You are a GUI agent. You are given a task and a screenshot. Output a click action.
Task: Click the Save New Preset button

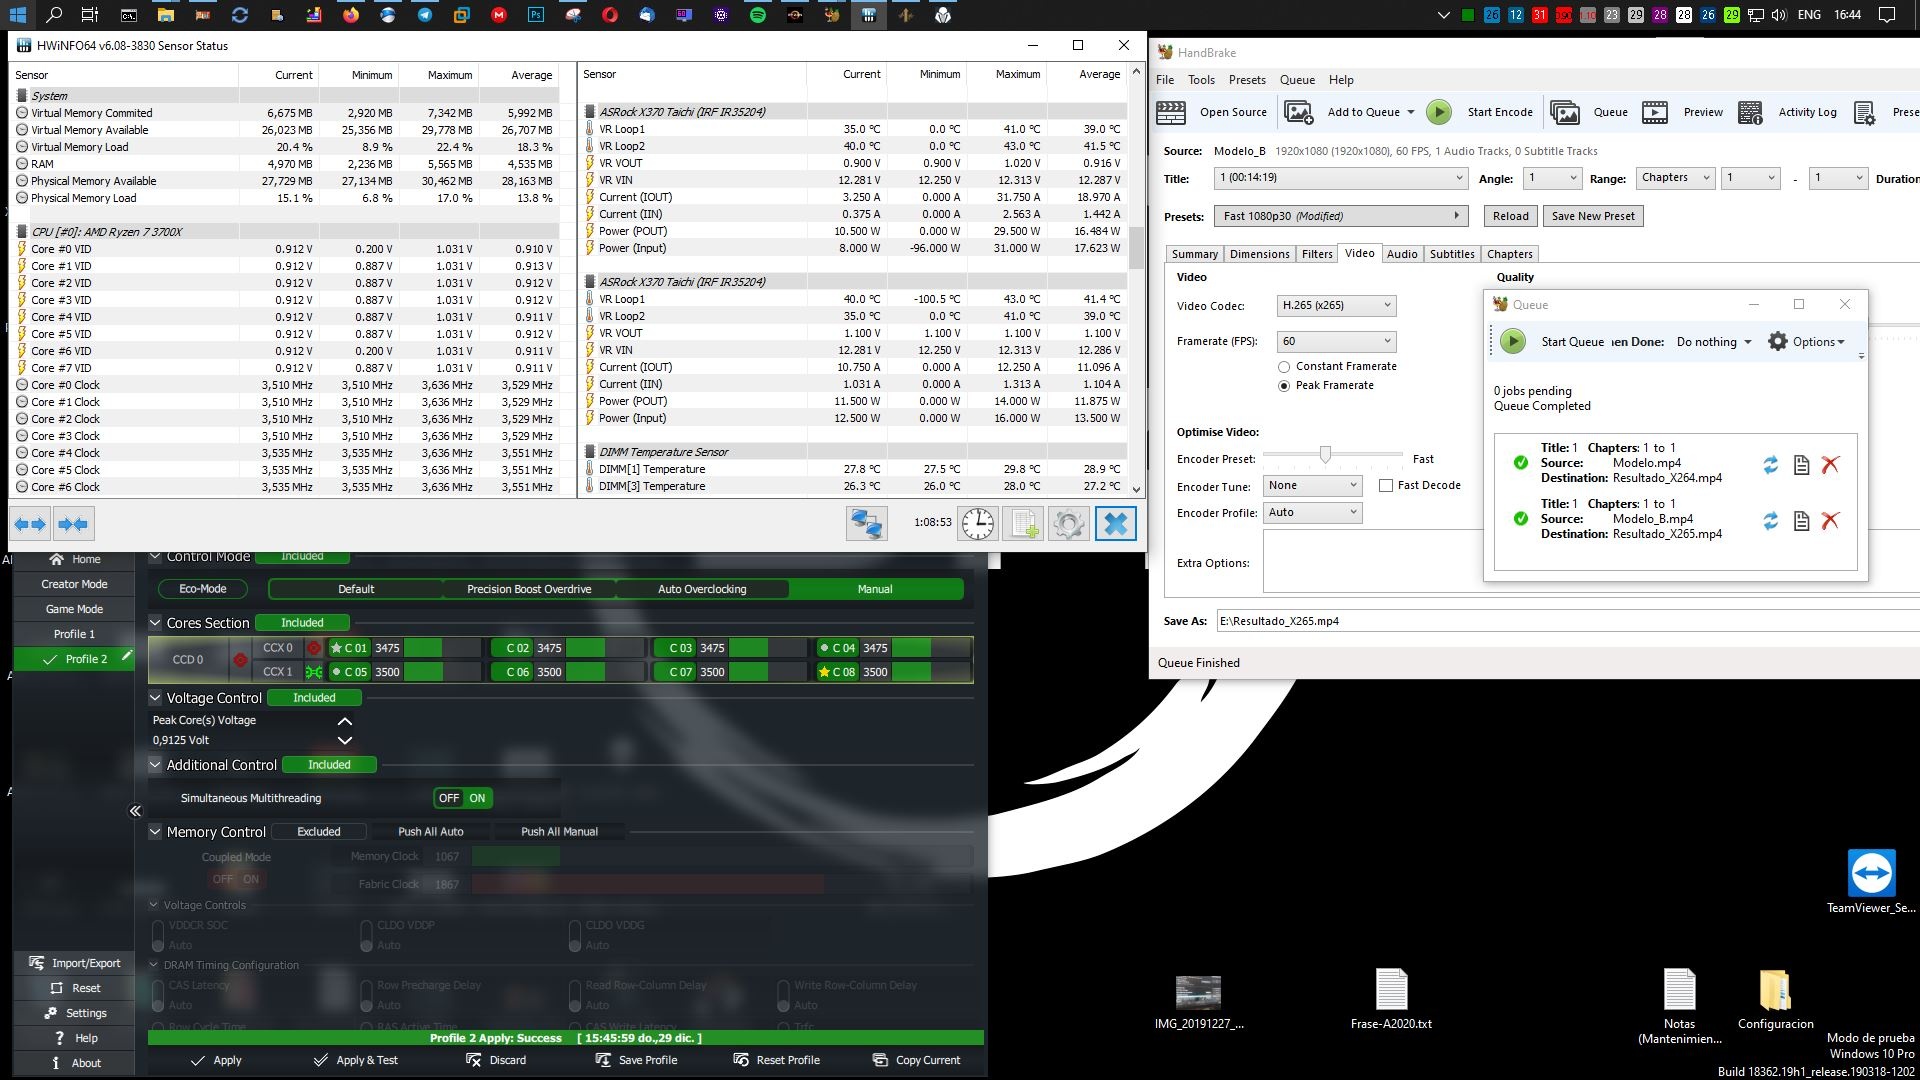(x=1593, y=216)
